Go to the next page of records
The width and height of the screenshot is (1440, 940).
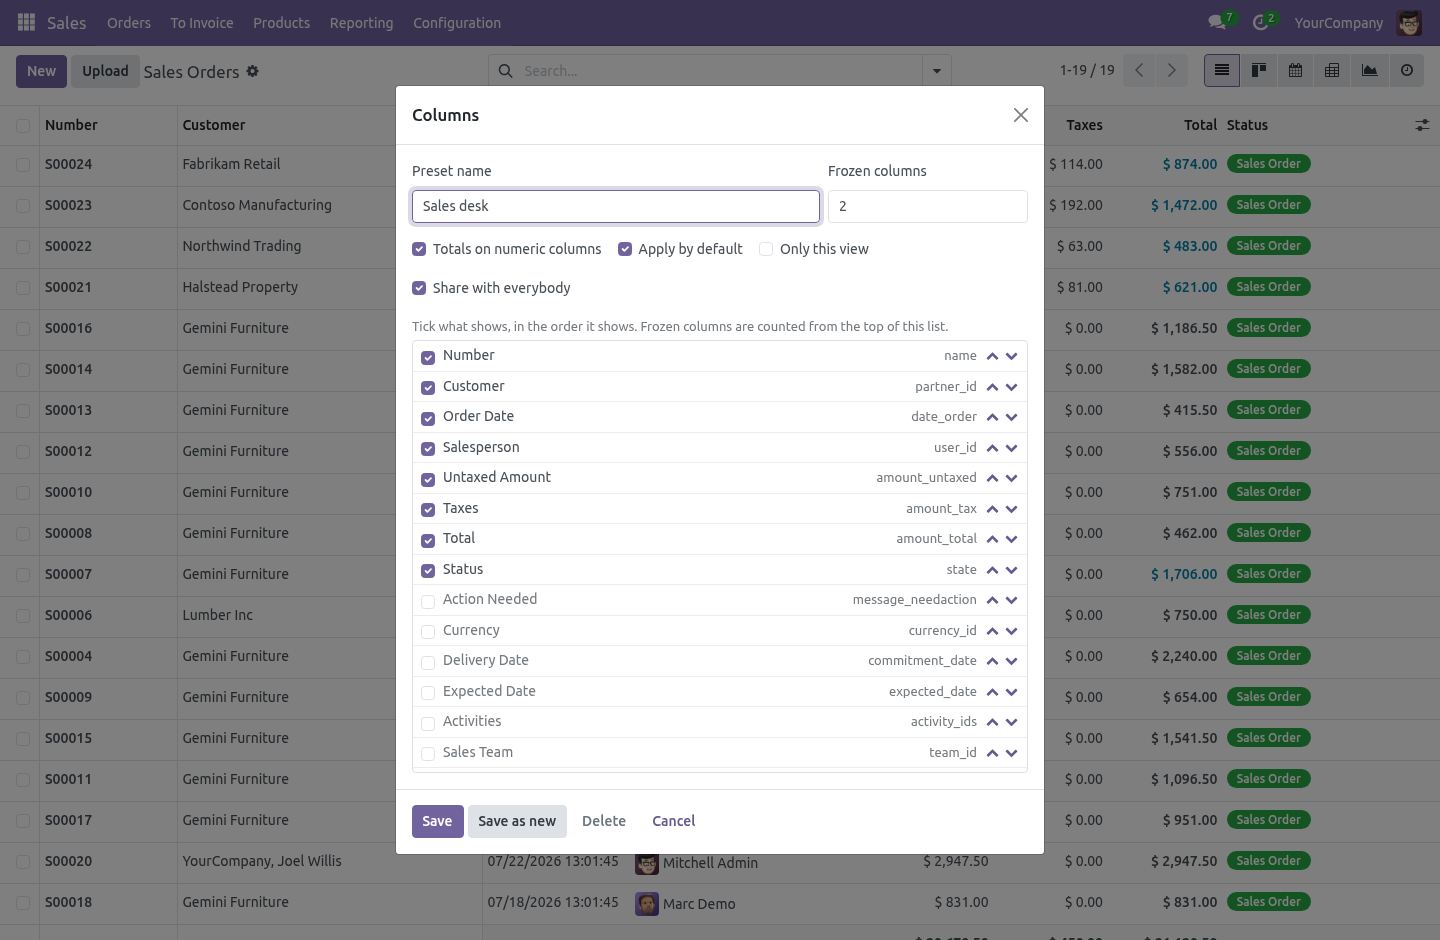pos(1171,70)
